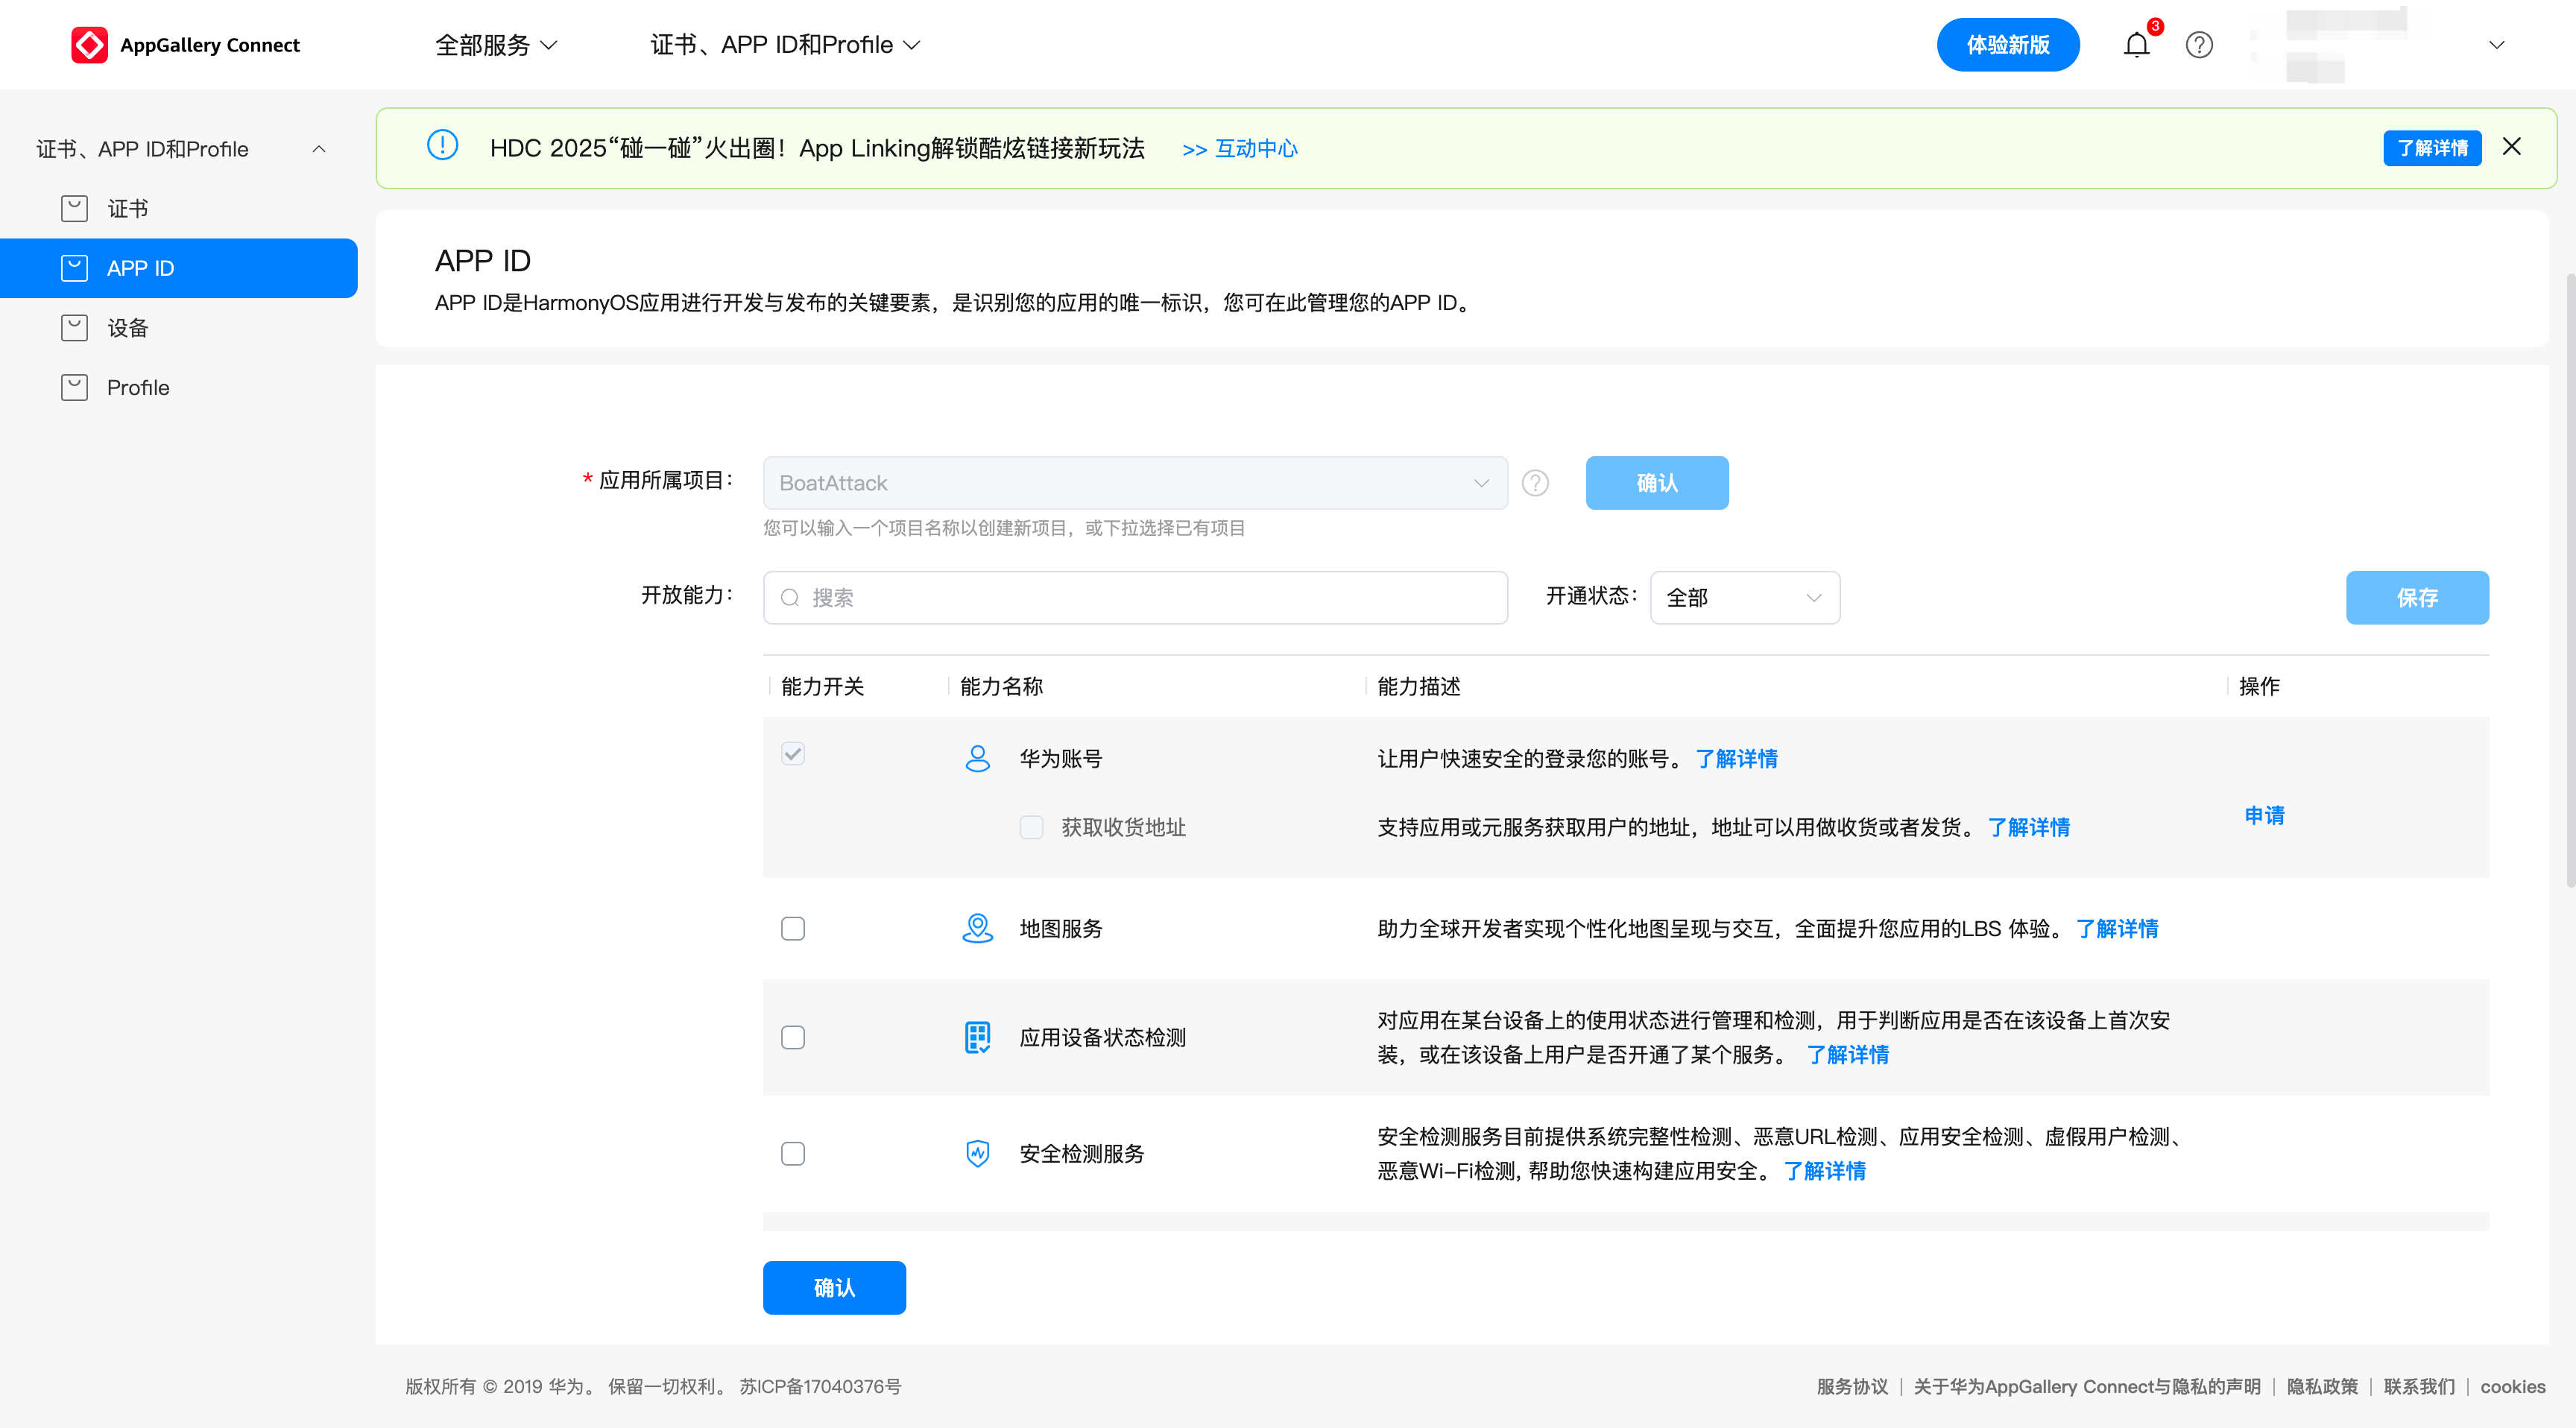
Task: Click the 开放能力 search input field
Action: [x=1135, y=597]
